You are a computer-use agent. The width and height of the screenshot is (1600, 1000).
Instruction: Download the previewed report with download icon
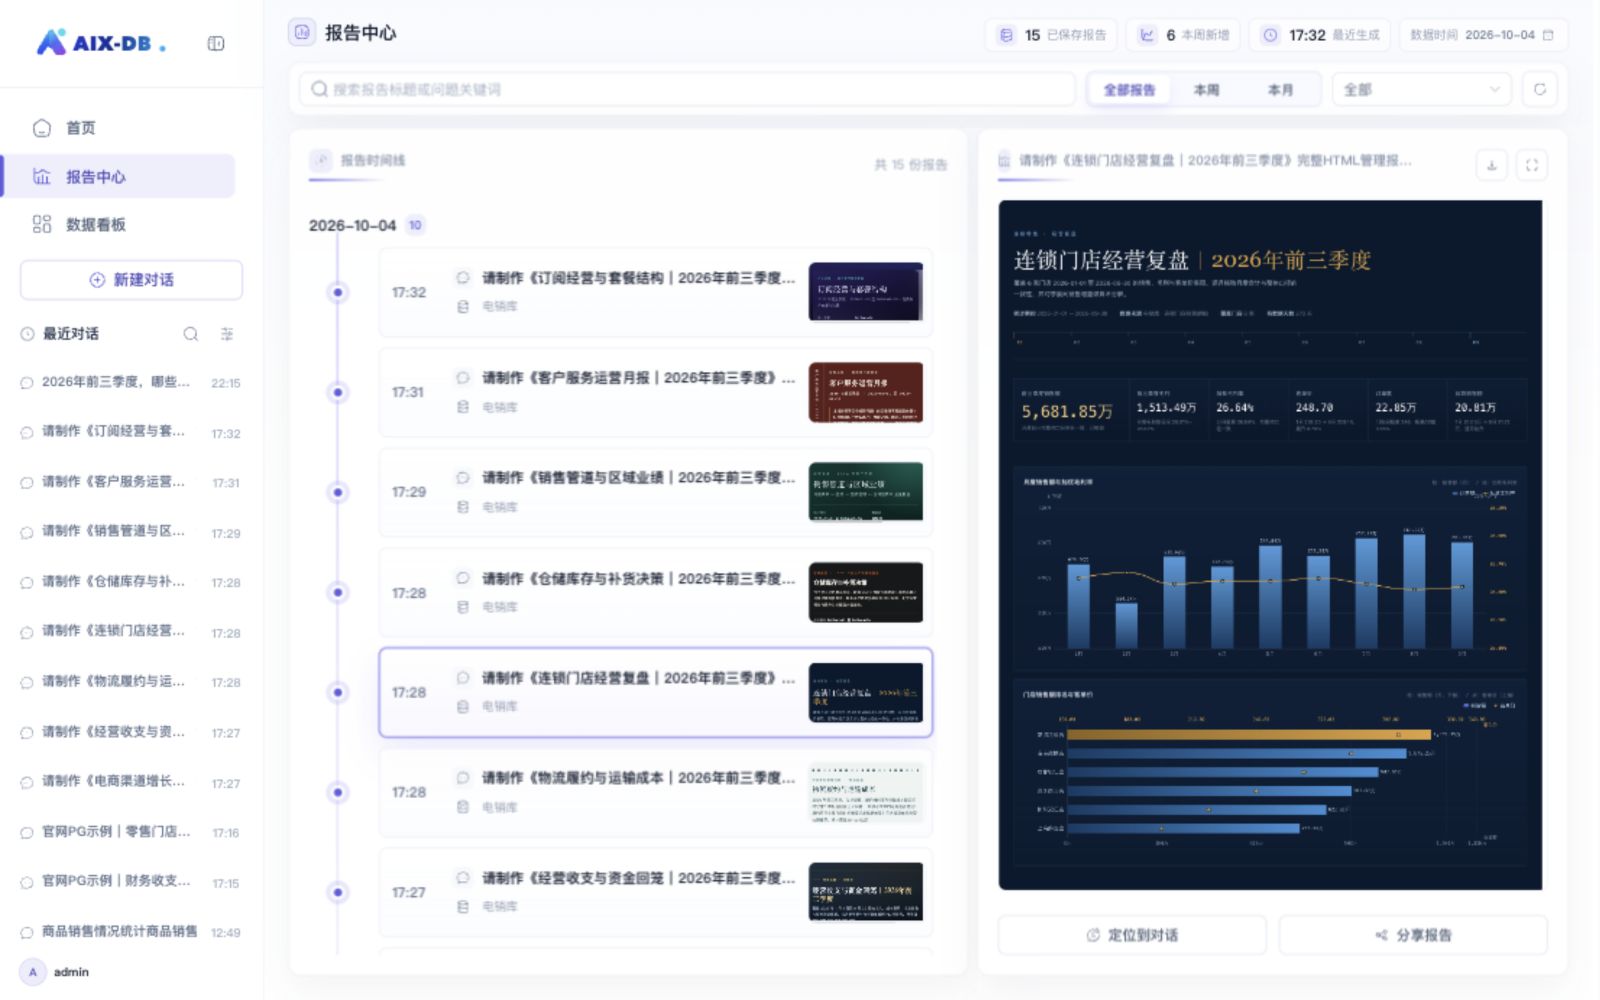tap(1491, 165)
